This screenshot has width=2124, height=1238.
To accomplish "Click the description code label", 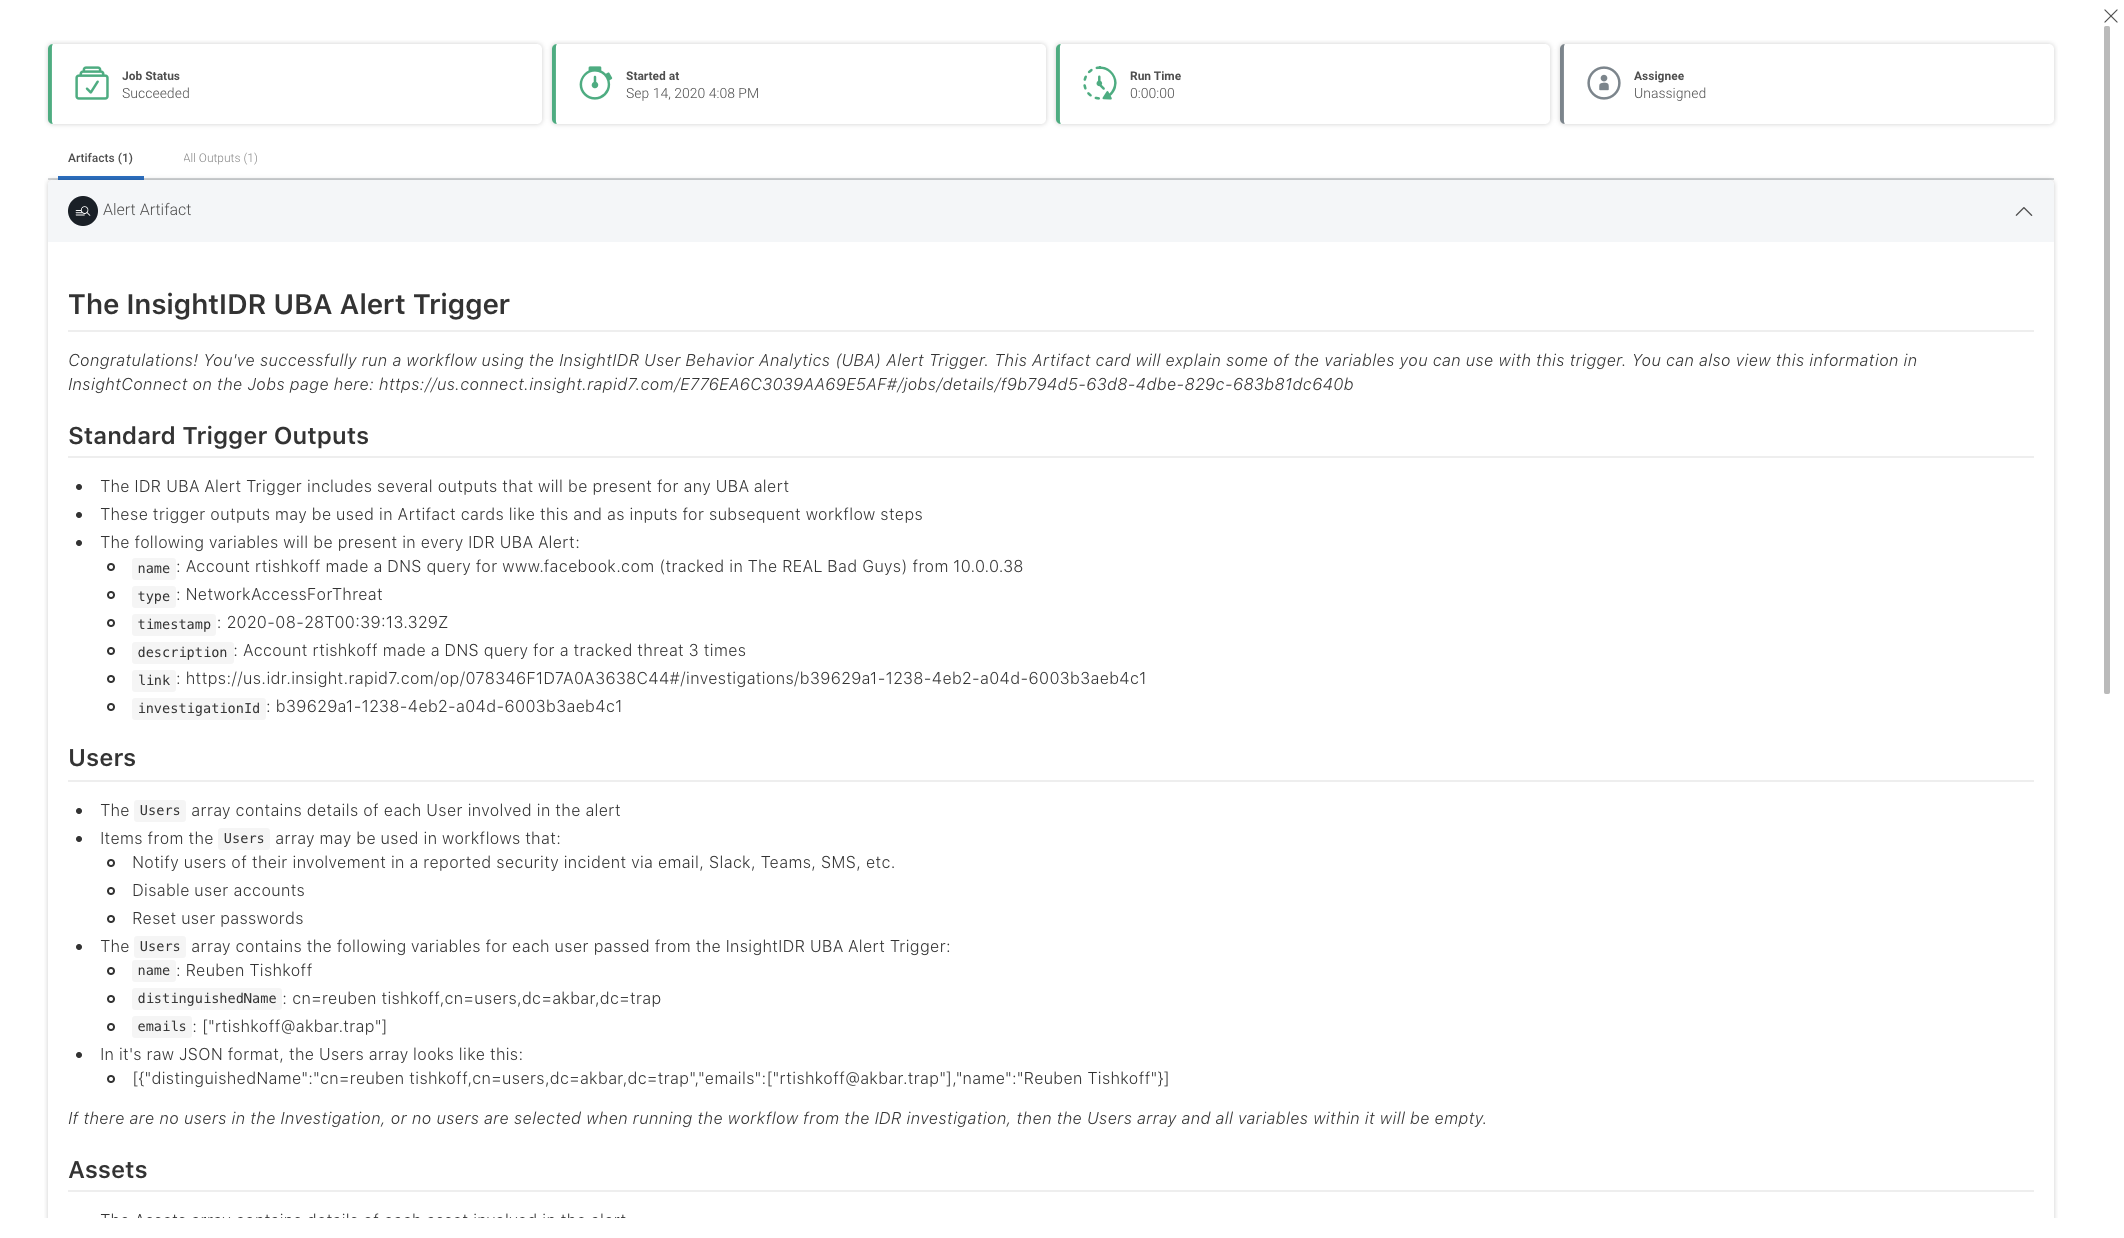I will tap(182, 652).
